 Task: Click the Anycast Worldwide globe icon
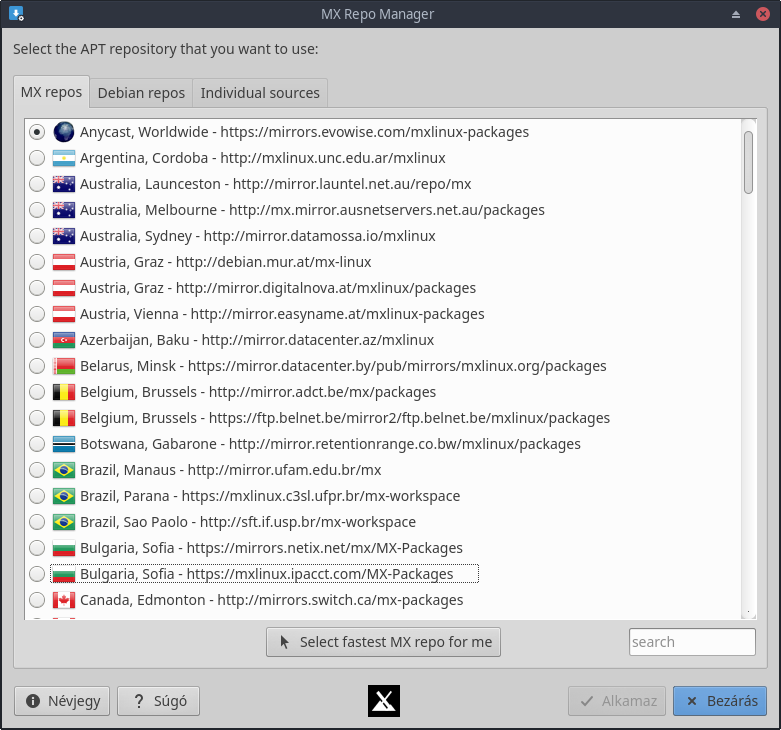(x=64, y=132)
